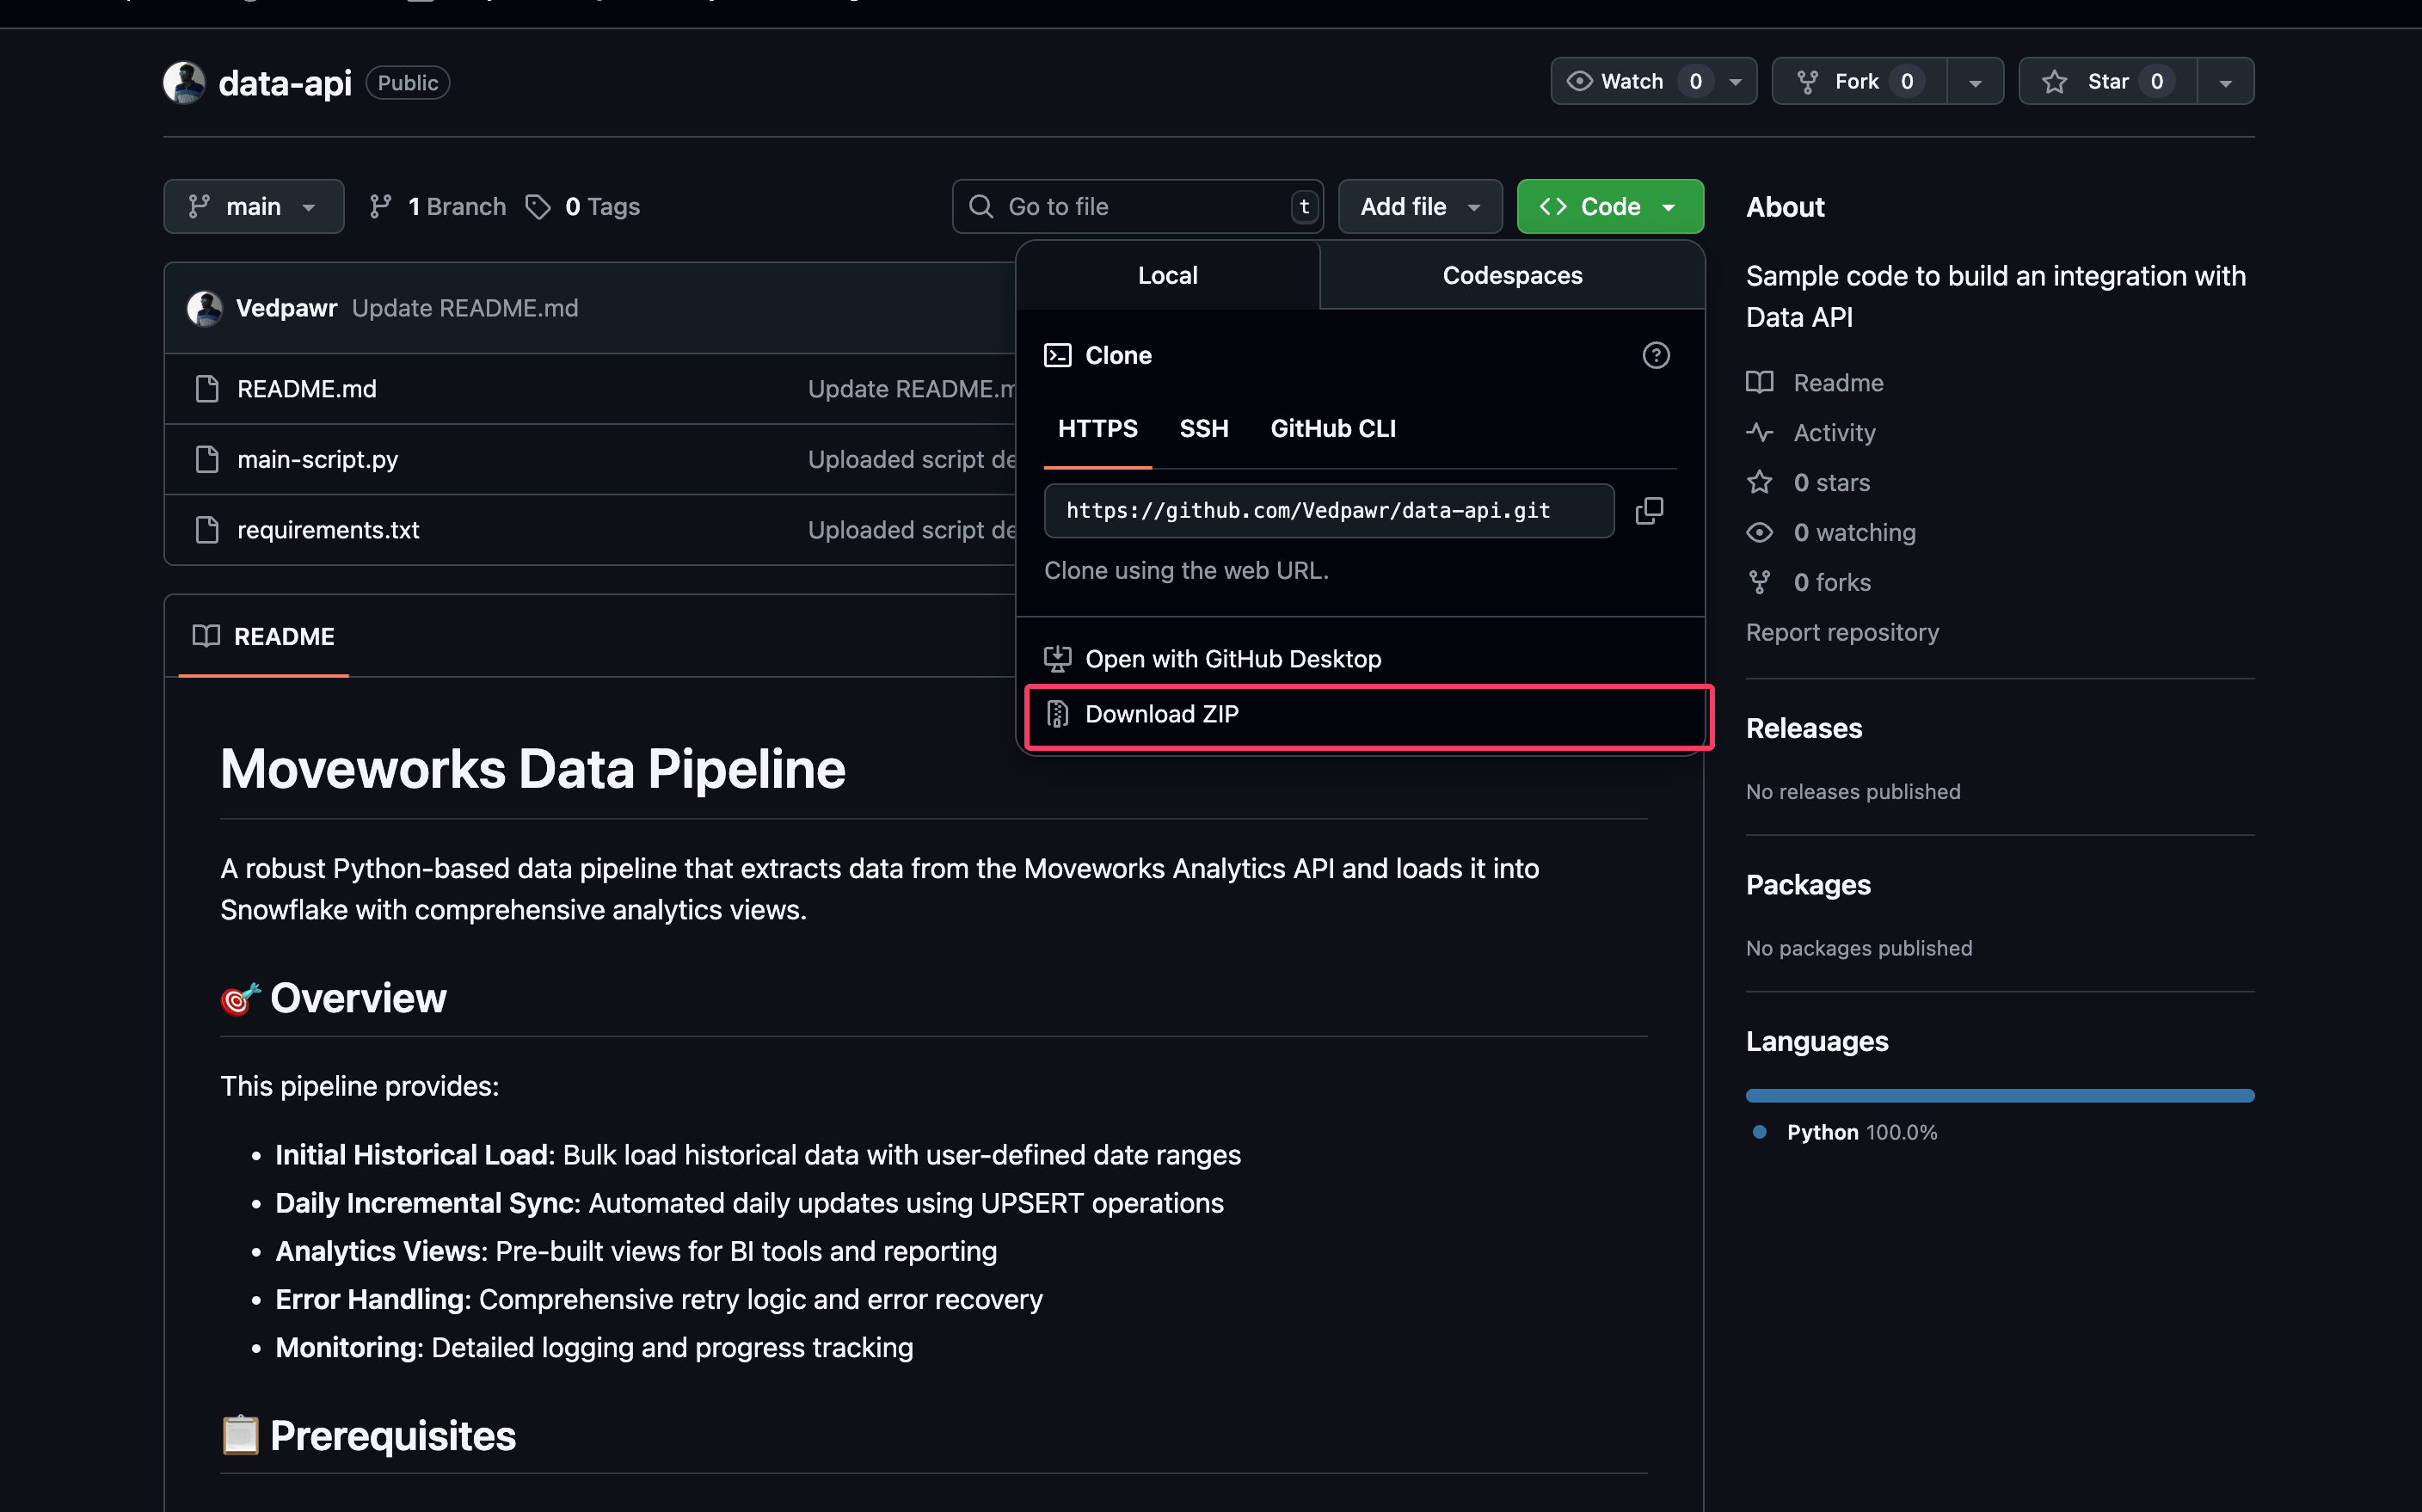Screen dimensions: 2422x1512
Task: Click the book icon beside Readme
Action: click(1760, 383)
